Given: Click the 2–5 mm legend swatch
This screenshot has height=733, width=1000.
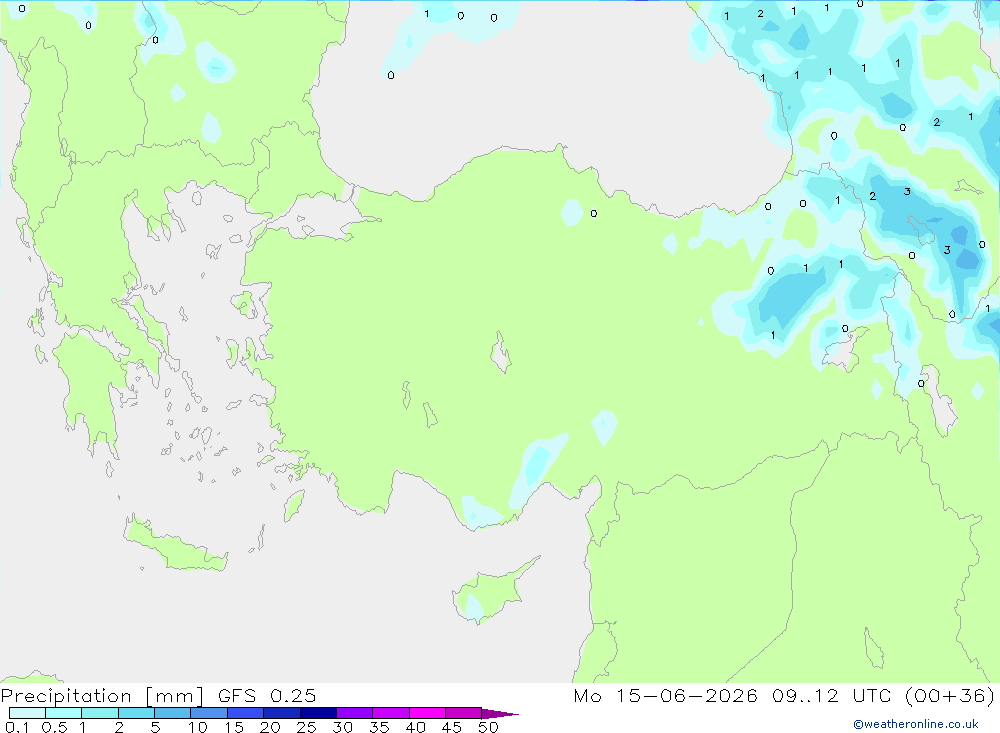Looking at the screenshot, I should [136, 713].
